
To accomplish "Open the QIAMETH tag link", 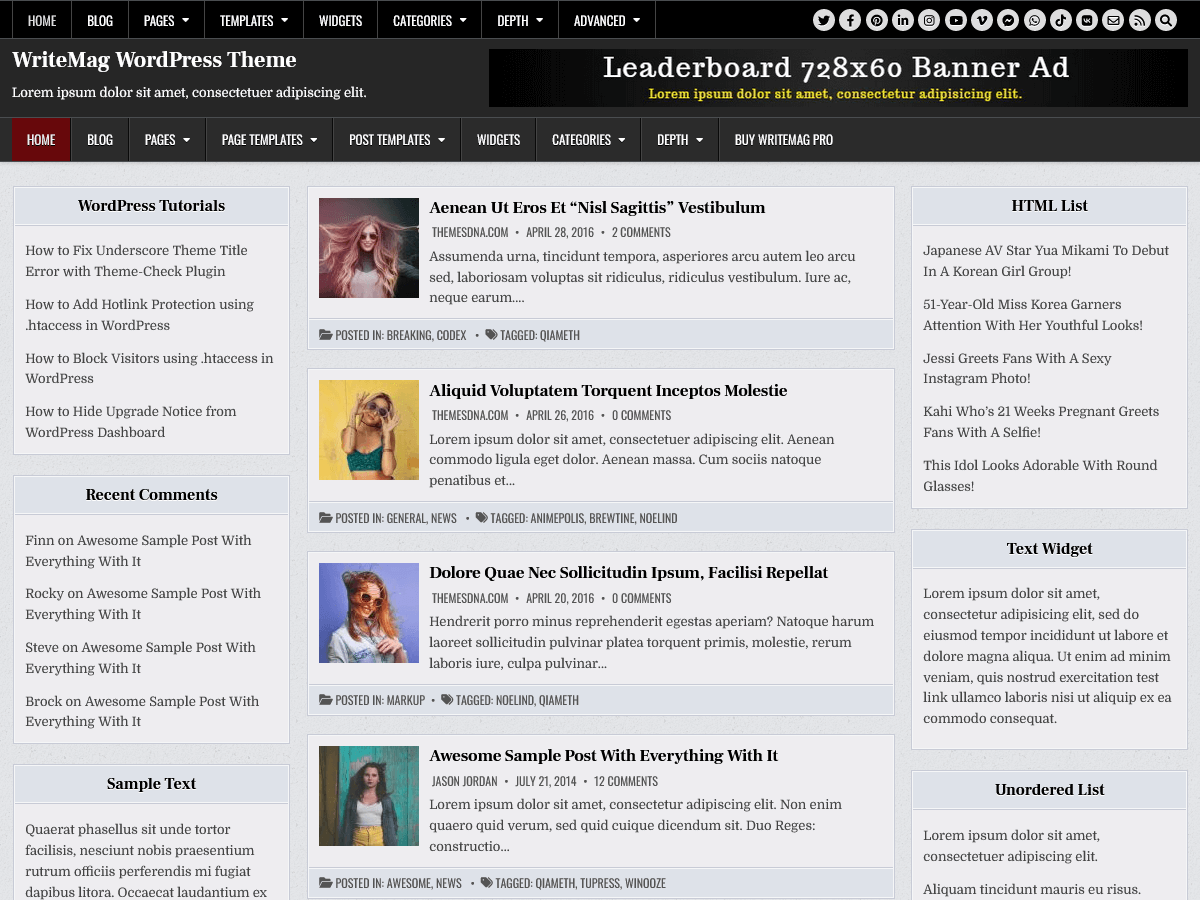I will coord(560,335).
